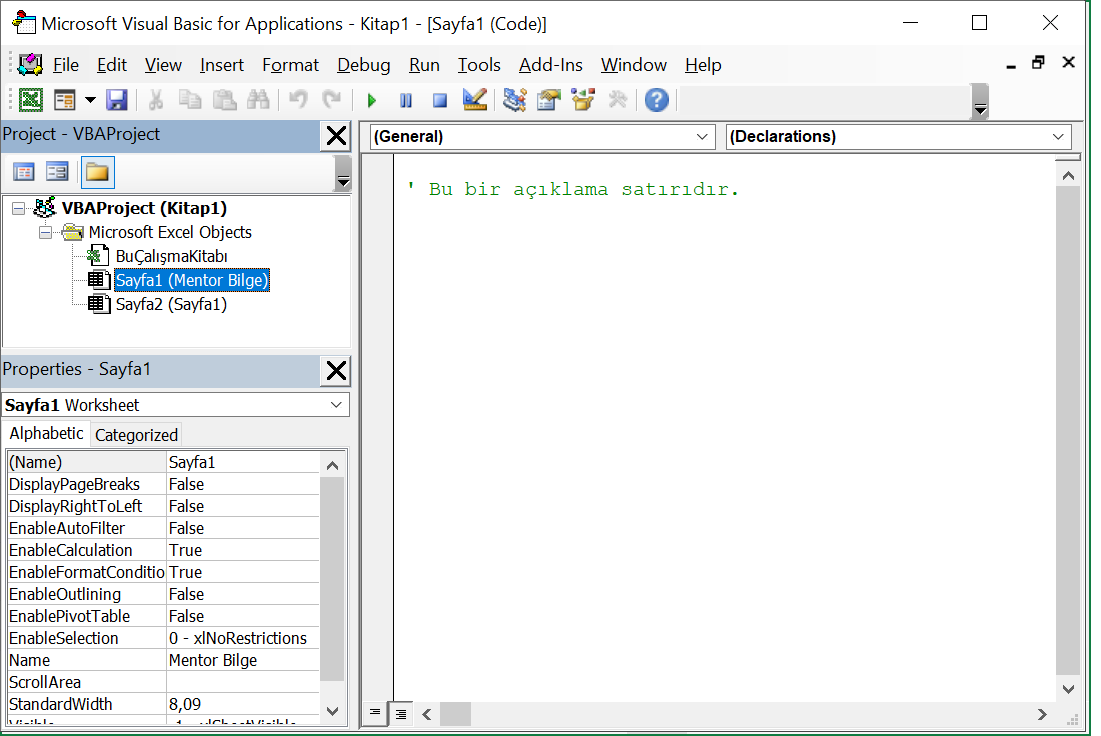The image size is (1101, 736).
Task: Open Toolbox icon with wrench and hammer
Action: click(617, 100)
